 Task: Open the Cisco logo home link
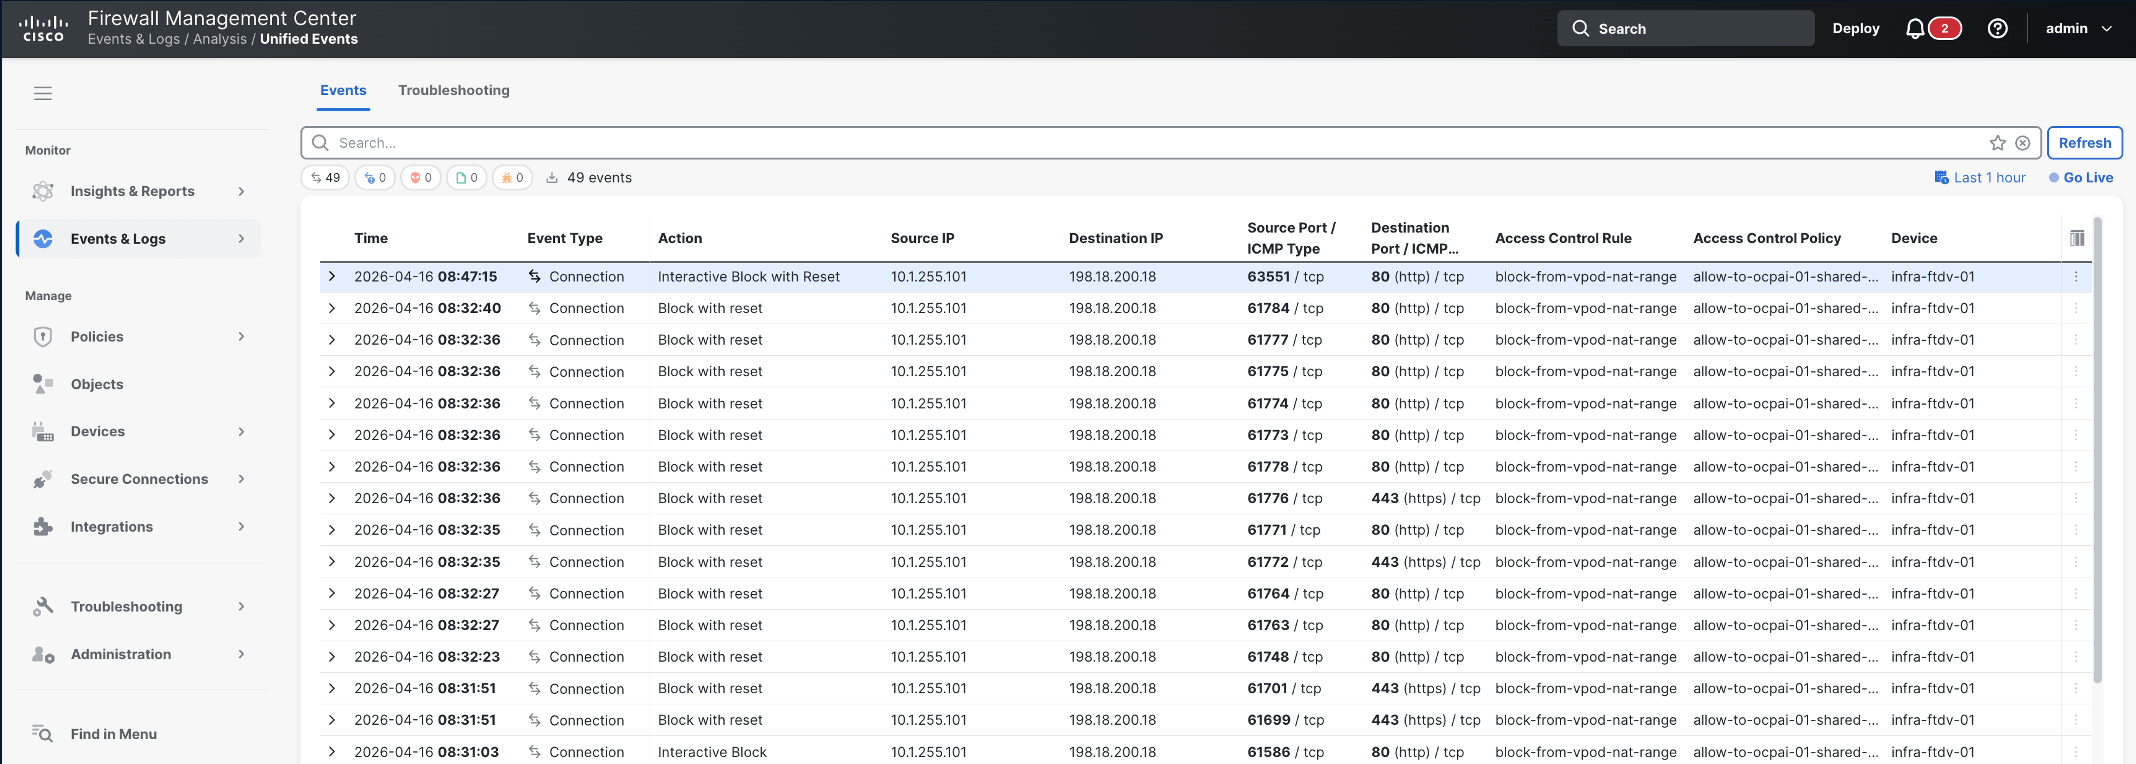coord(43,28)
